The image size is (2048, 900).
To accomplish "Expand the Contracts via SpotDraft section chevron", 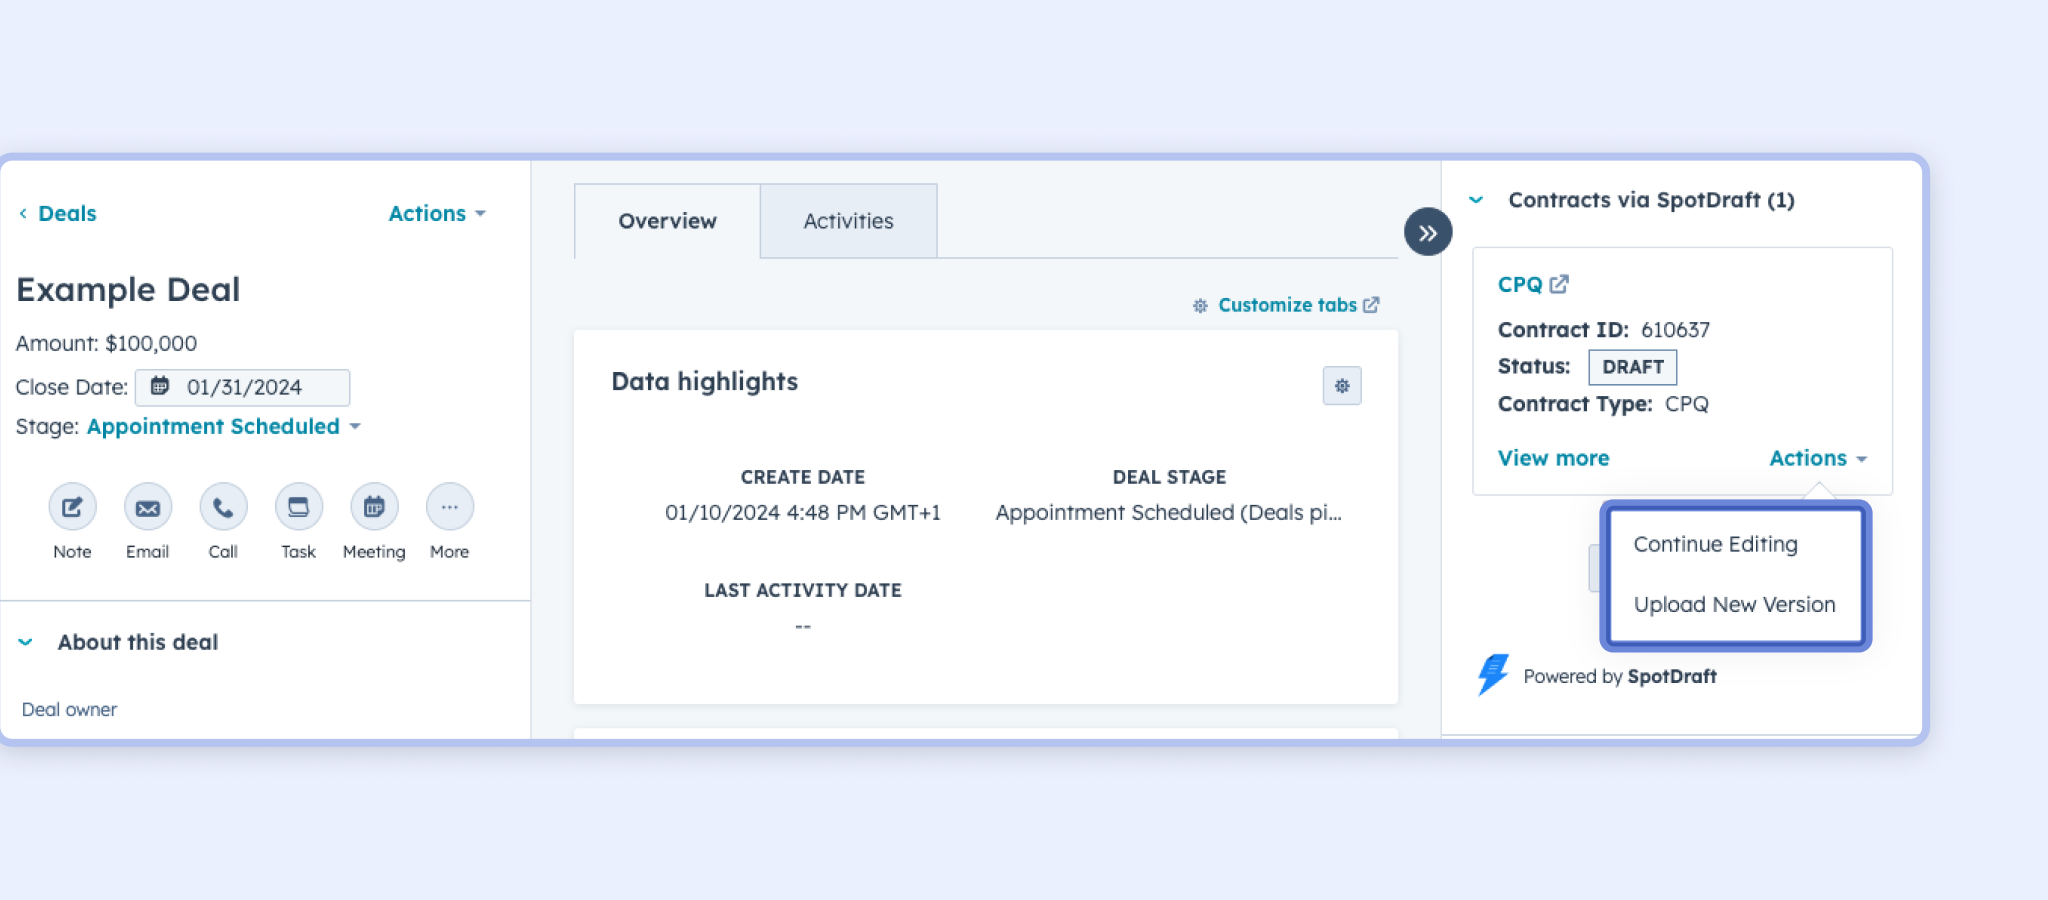I will click(x=1476, y=200).
